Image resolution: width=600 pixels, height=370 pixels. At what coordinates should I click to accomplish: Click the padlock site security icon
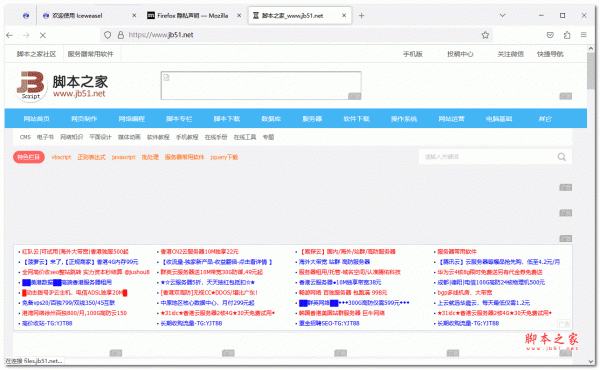121,35
